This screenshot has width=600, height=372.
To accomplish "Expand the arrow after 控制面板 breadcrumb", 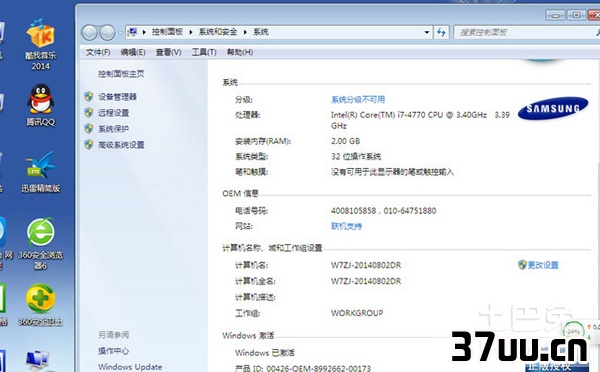I will 191,32.
